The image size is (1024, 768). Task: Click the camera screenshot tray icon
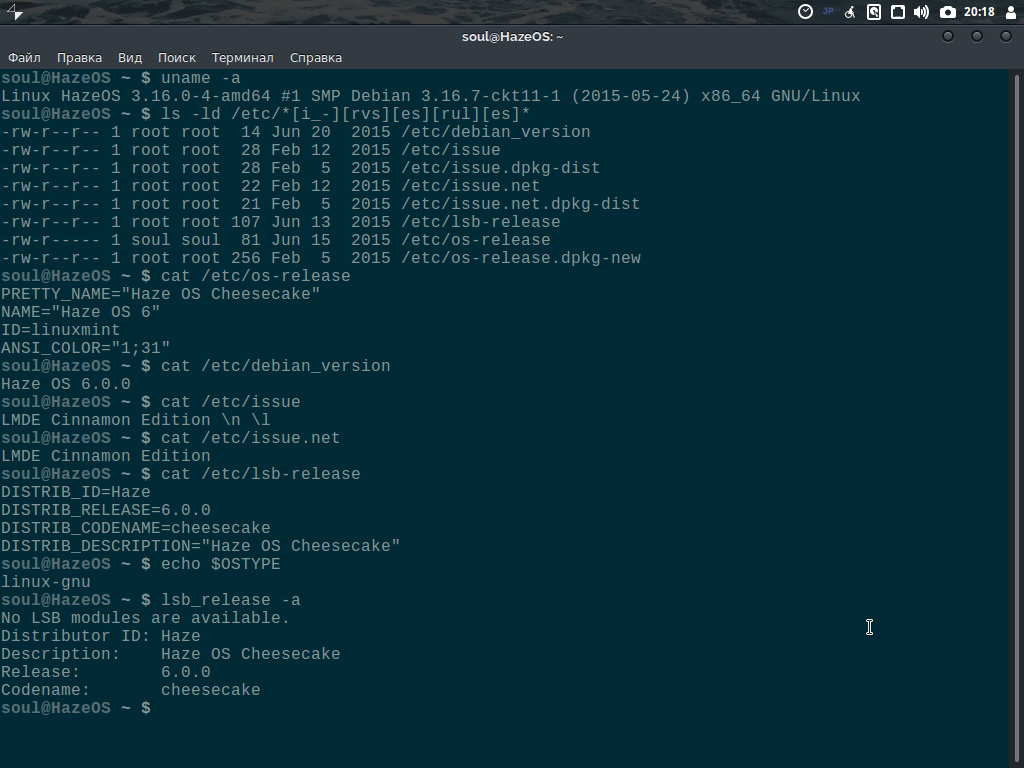[x=948, y=12]
